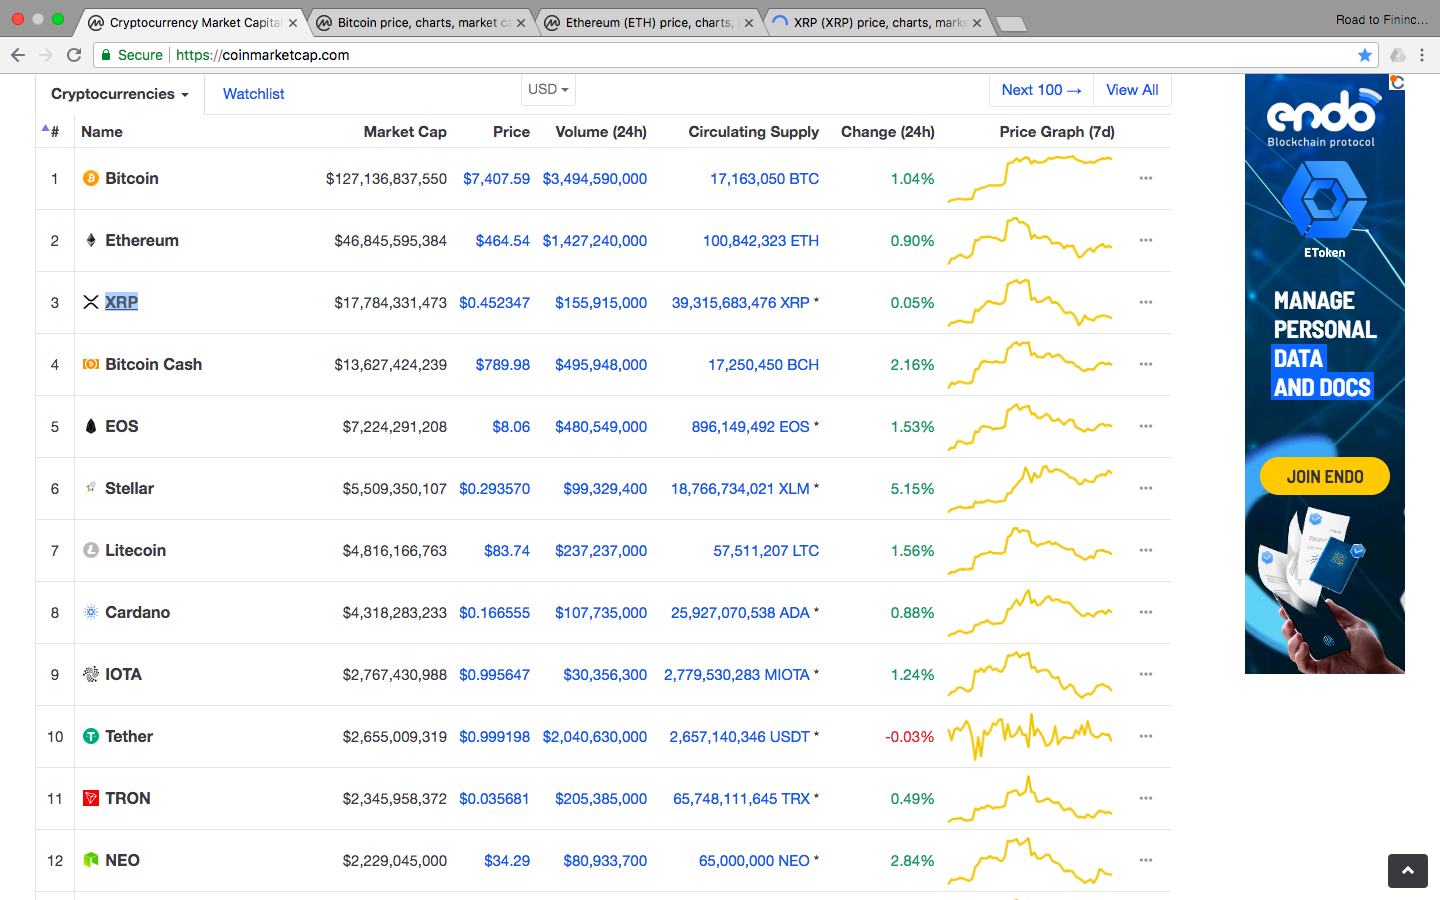Open the XRP coin name link
Image resolution: width=1440 pixels, height=900 pixels.
[122, 303]
